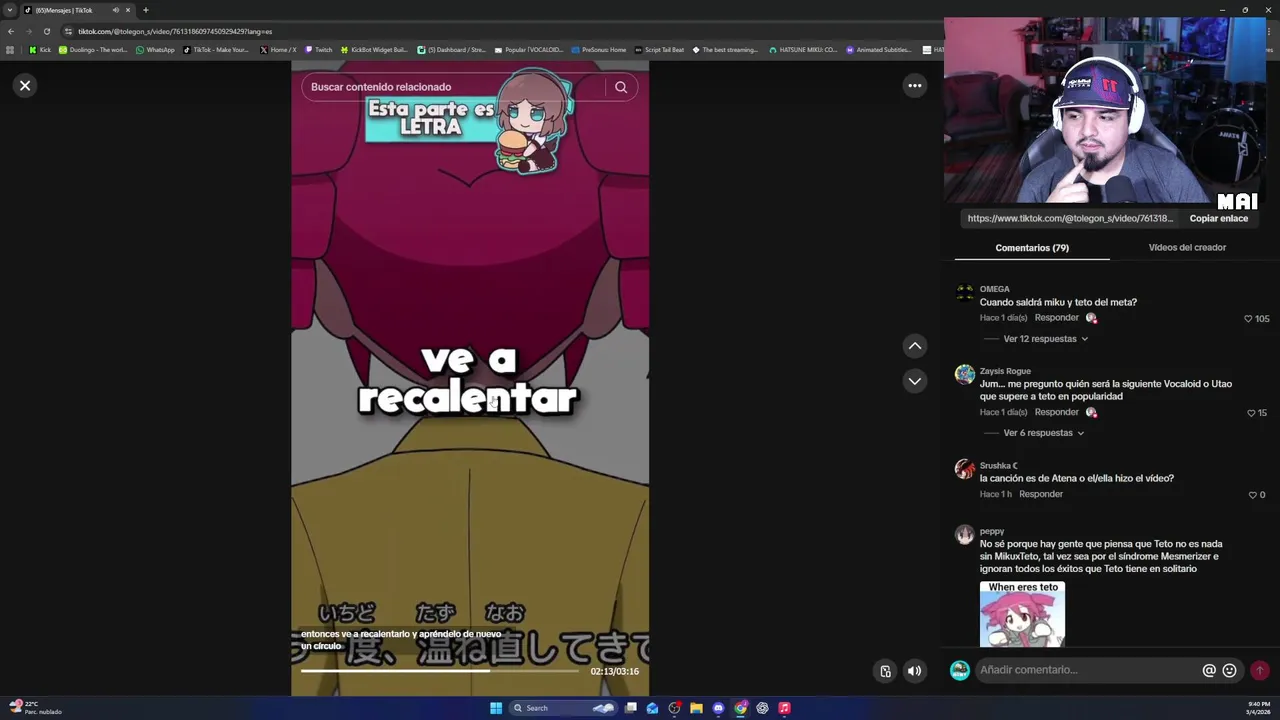Open weather widget showing 22°C
Viewport: 1280px width, 720px height.
[x=35, y=708]
